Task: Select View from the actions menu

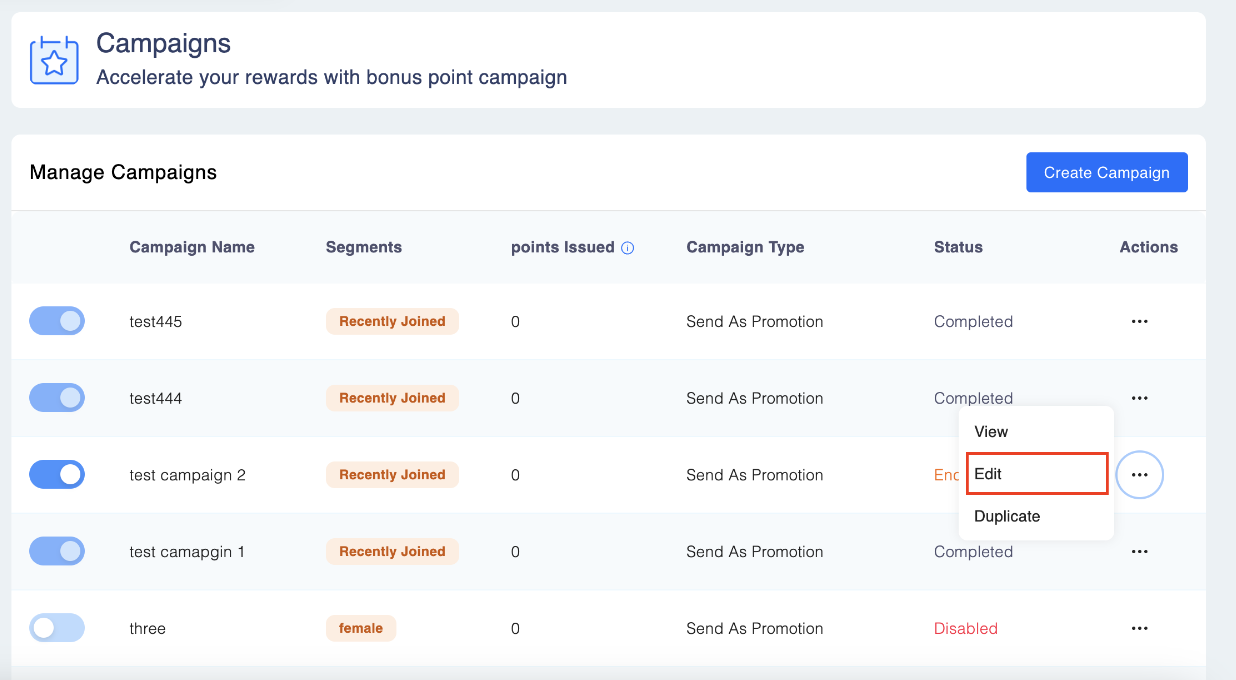Action: [x=991, y=432]
